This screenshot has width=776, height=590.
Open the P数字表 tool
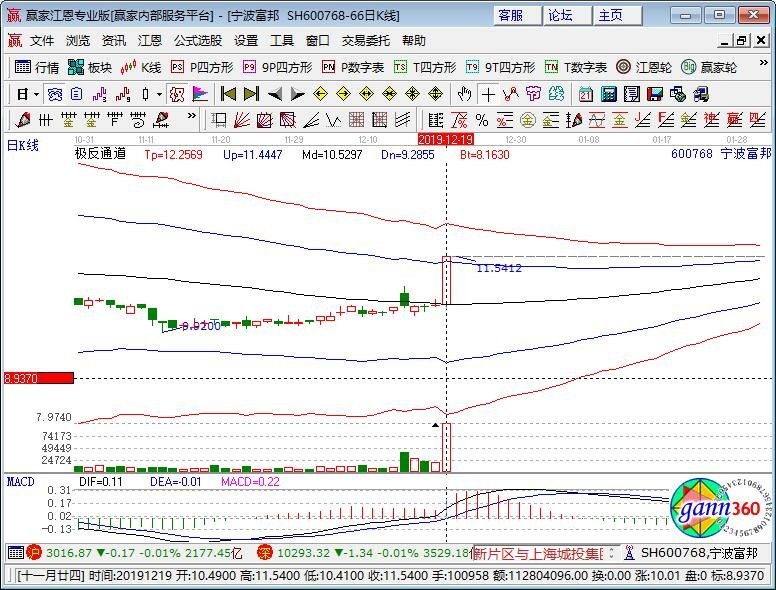353,67
